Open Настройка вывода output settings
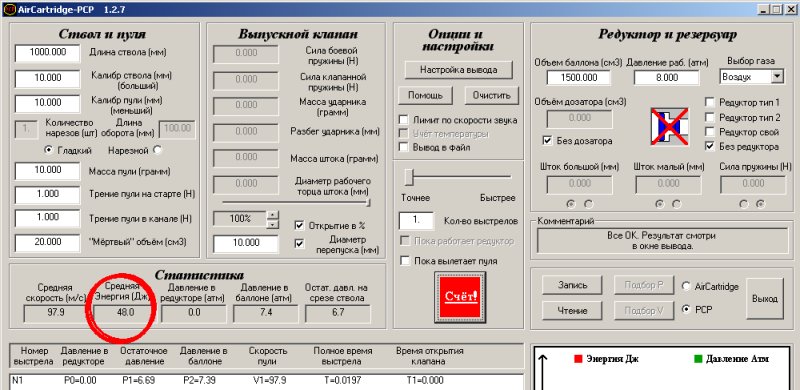Viewport: 800px width, 390px height. (459, 70)
